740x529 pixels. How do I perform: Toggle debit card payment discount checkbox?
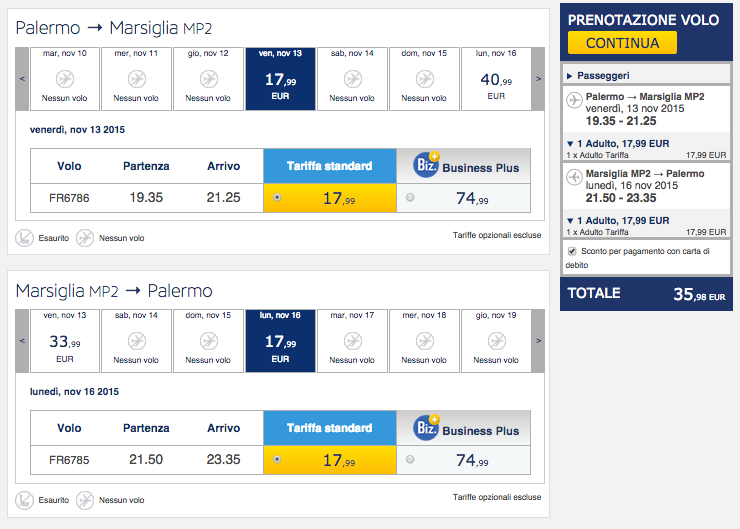pos(572,251)
